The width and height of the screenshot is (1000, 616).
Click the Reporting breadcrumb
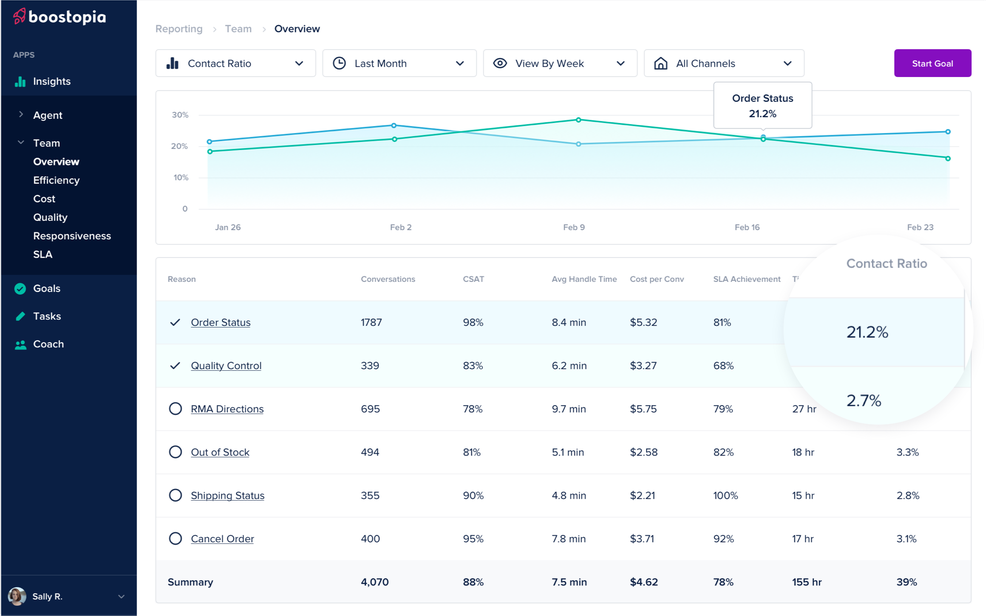[x=179, y=29]
